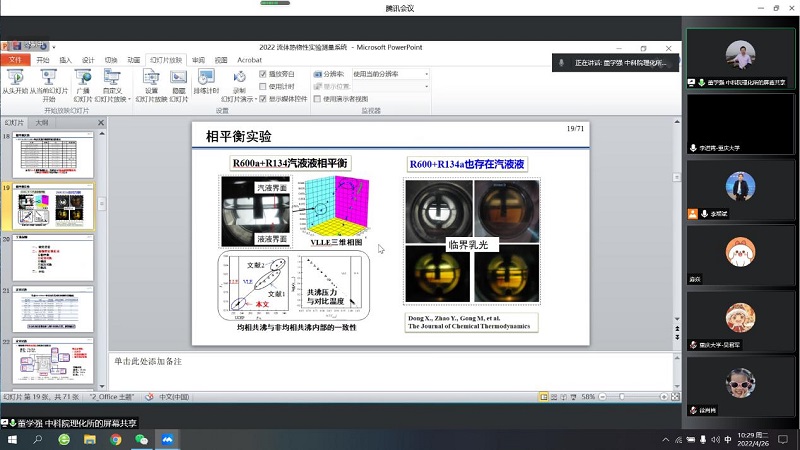The width and height of the screenshot is (800, 450).
Task: Click the IME Chinese indicator in tray
Action: 728,440
